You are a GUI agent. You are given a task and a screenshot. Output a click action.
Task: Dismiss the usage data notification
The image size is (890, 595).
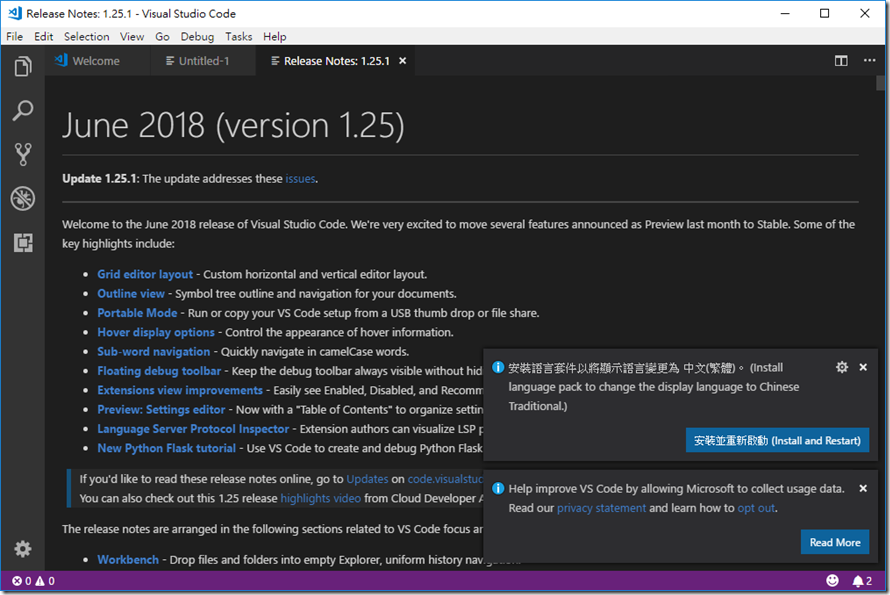(x=863, y=488)
